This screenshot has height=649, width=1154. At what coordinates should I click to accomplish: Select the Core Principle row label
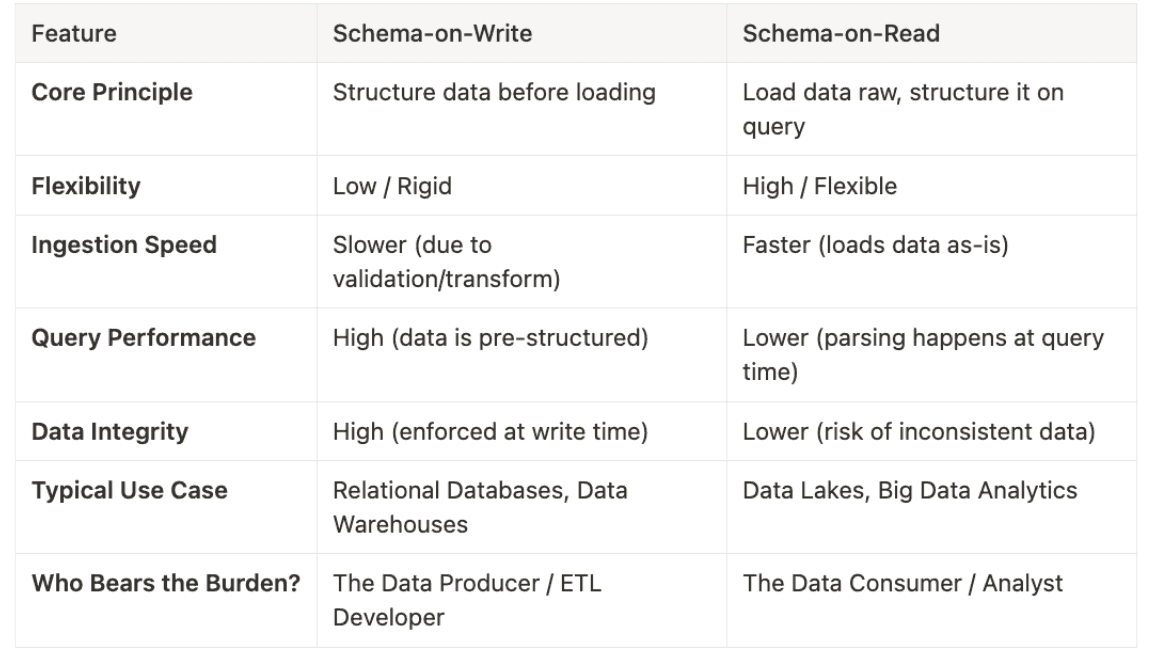pyautogui.click(x=112, y=93)
